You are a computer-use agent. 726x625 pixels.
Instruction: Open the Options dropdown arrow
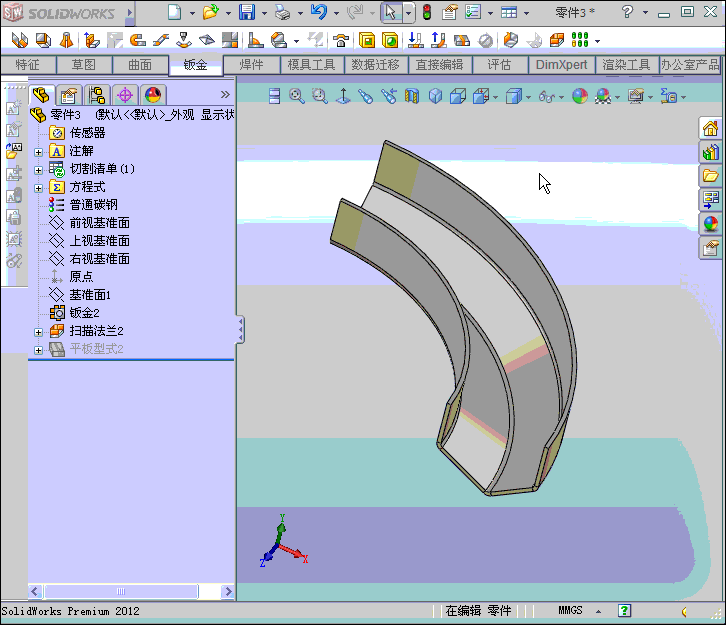tap(490, 13)
